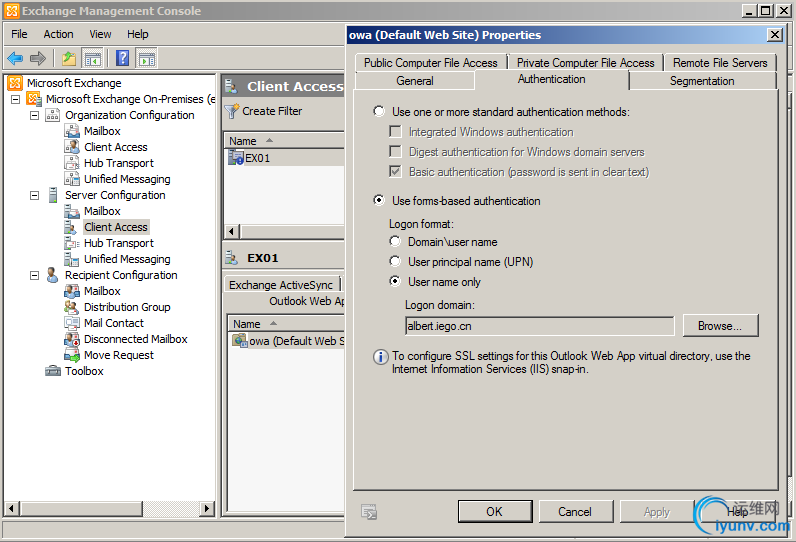Screen dimensions: 796x542
Task: Click the Logon domain text field
Action: coord(540,326)
